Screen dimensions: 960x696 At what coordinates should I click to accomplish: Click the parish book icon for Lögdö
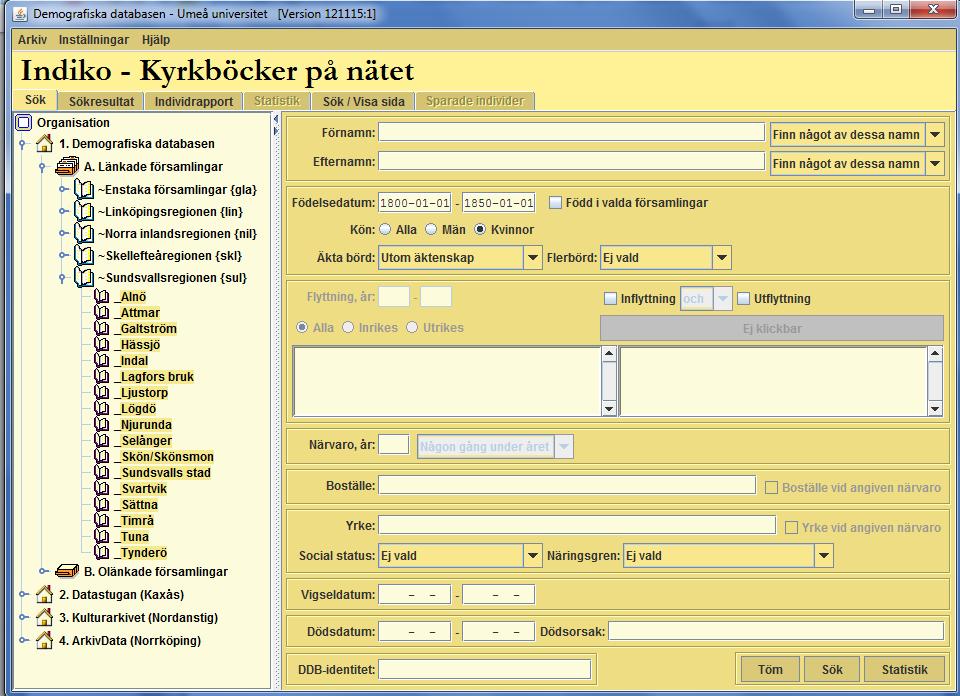[102, 408]
